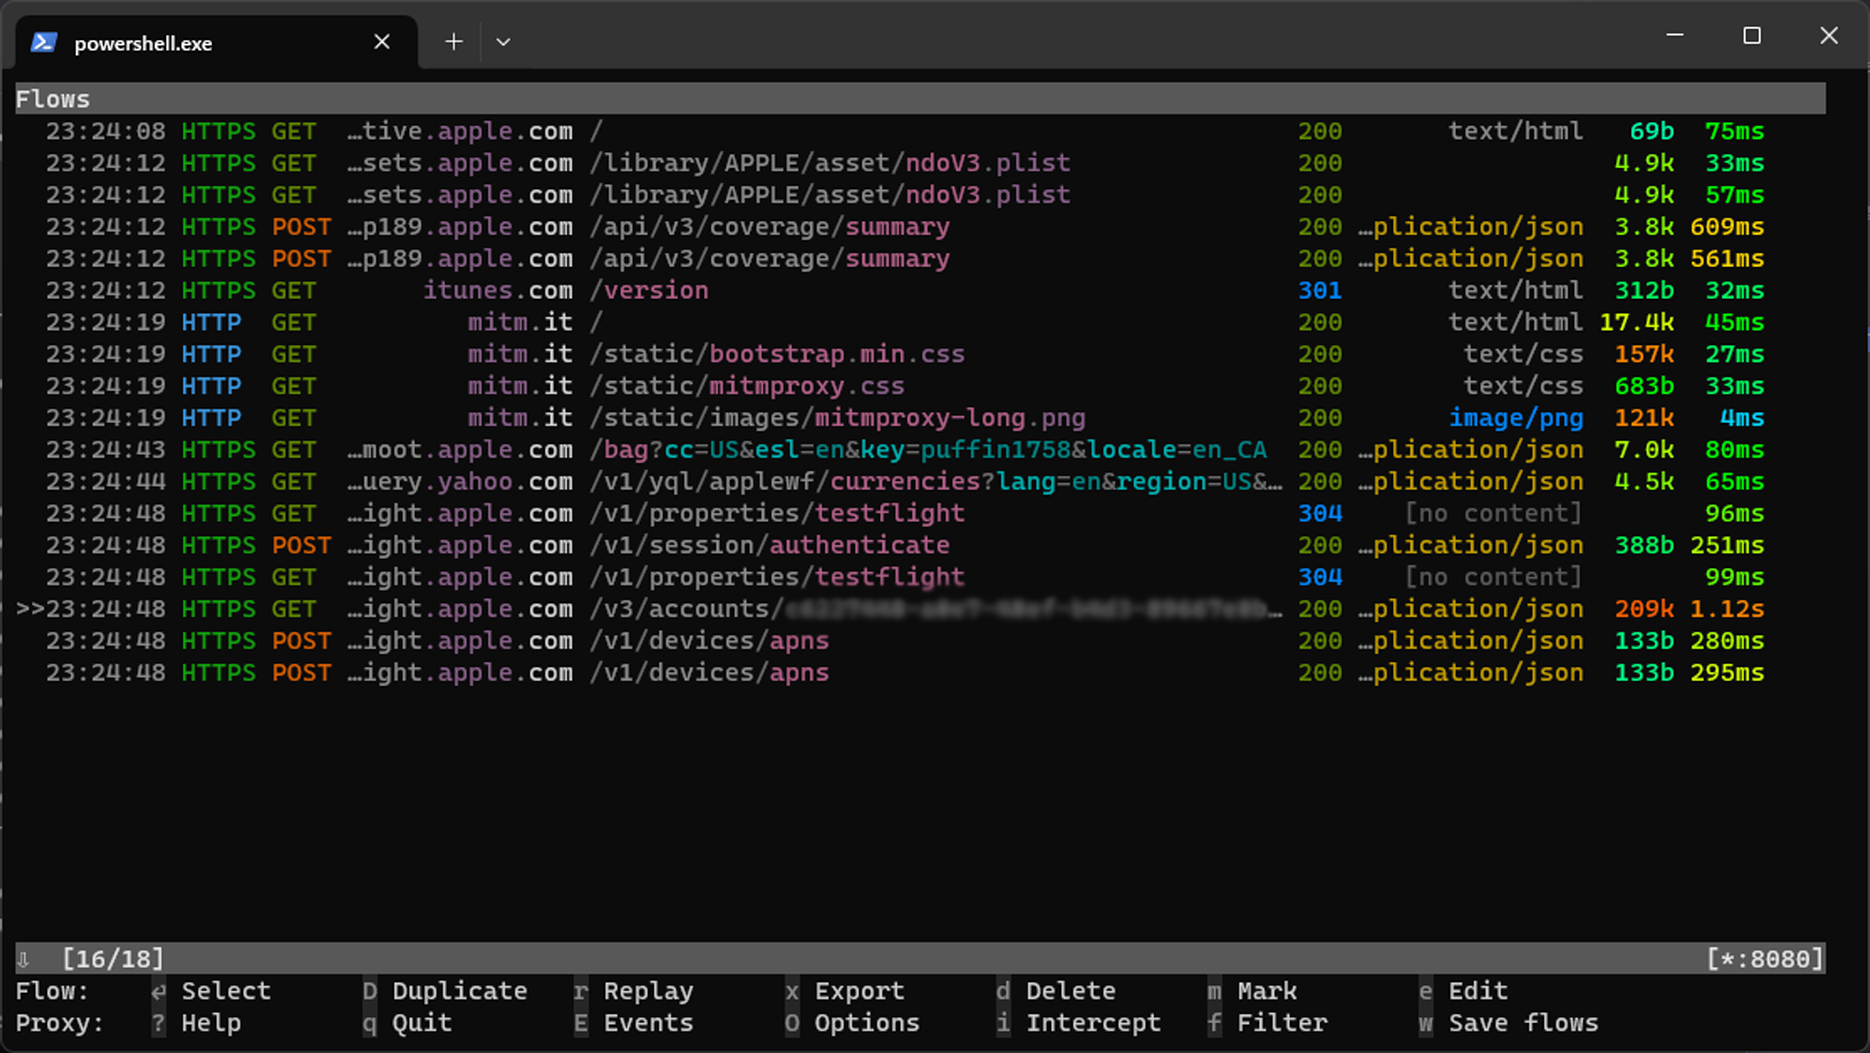This screenshot has width=1870, height=1053.
Task: Click the 69b response size
Action: click(1652, 131)
